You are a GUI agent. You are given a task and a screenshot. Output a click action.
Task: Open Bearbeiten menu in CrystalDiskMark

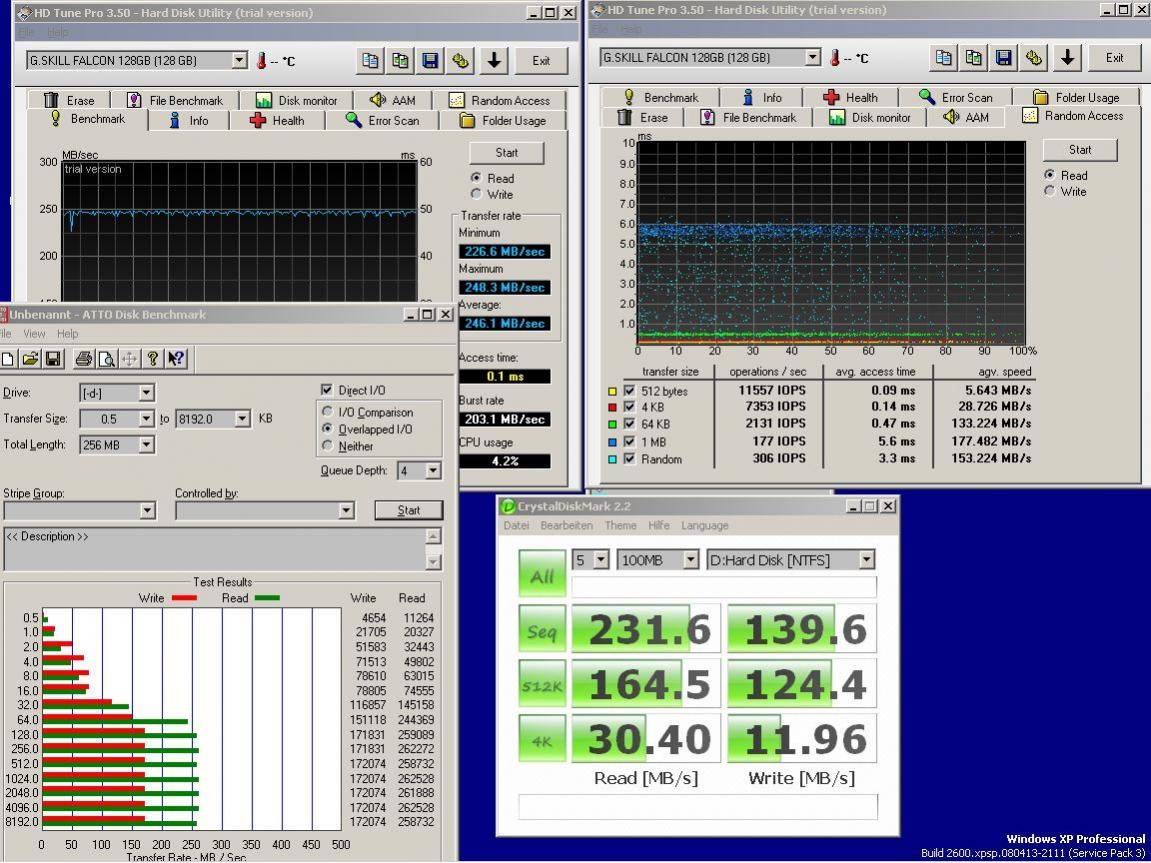point(567,525)
